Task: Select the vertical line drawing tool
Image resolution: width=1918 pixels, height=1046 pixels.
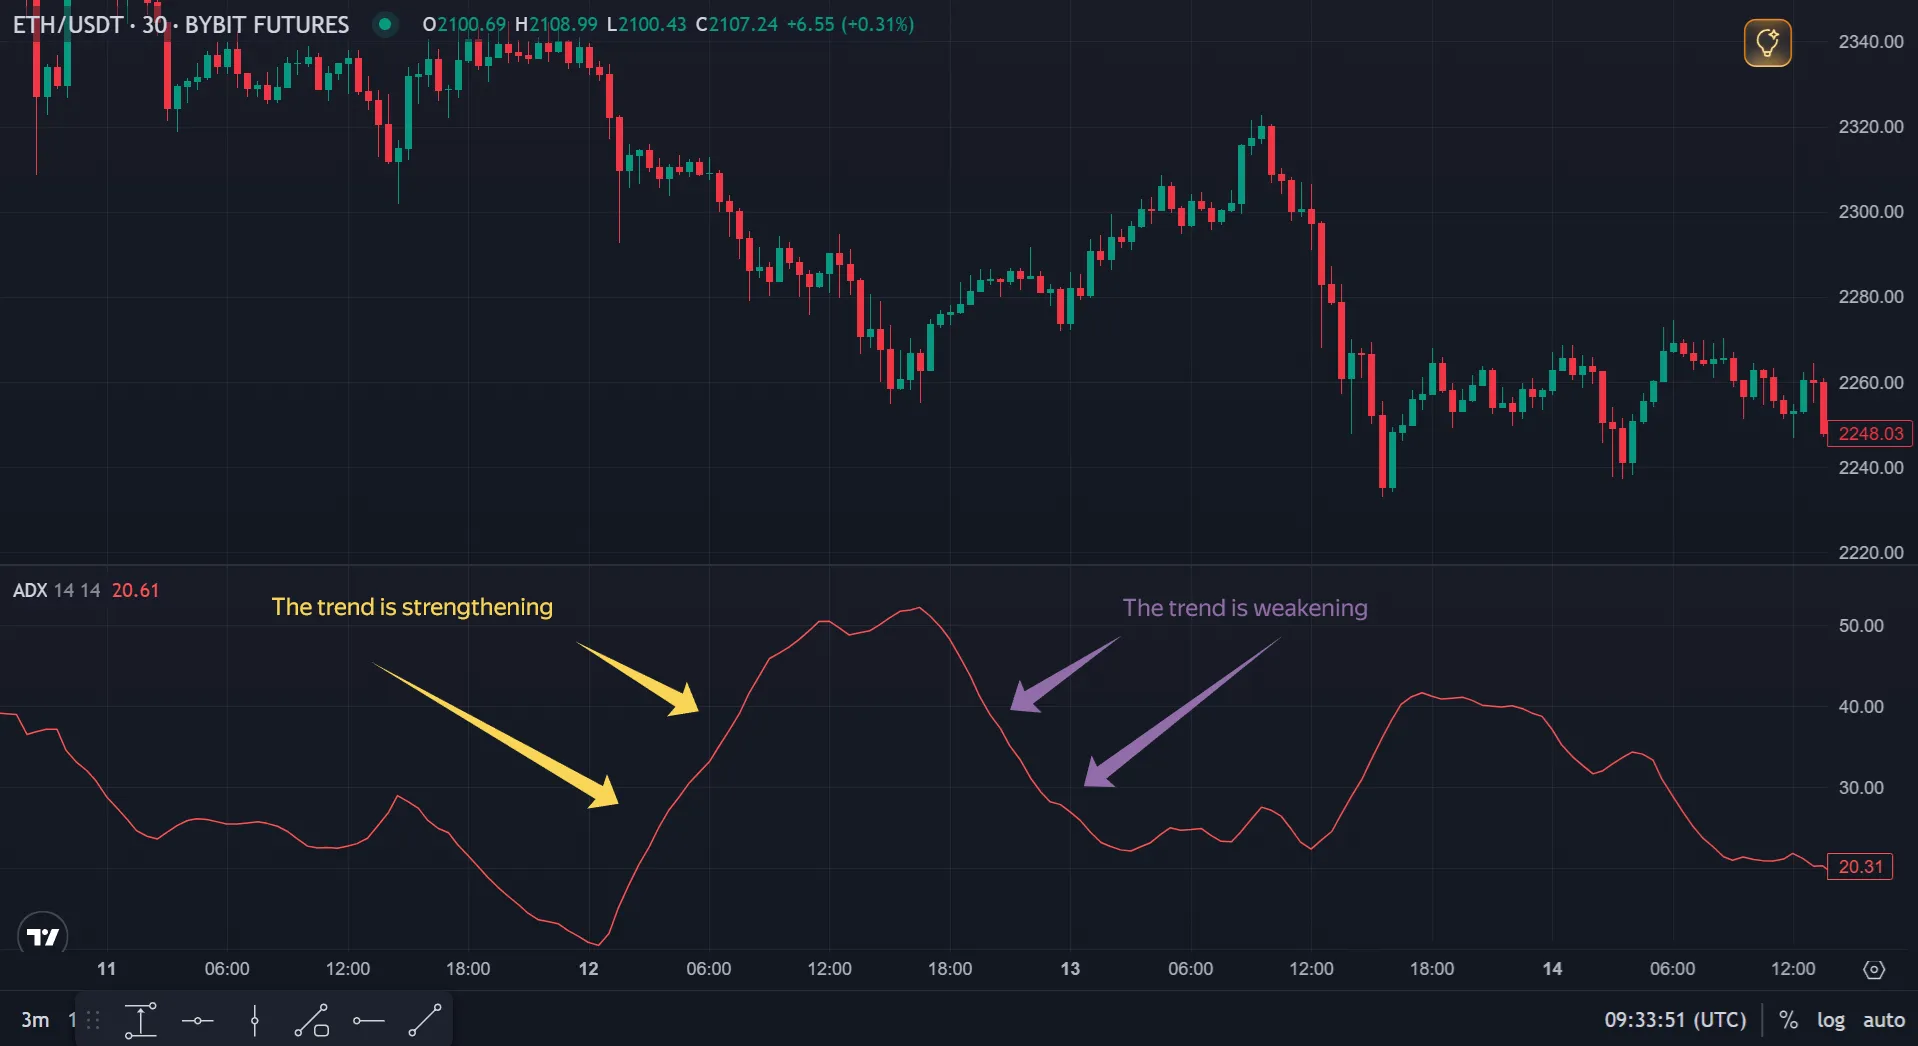Action: [x=255, y=1021]
